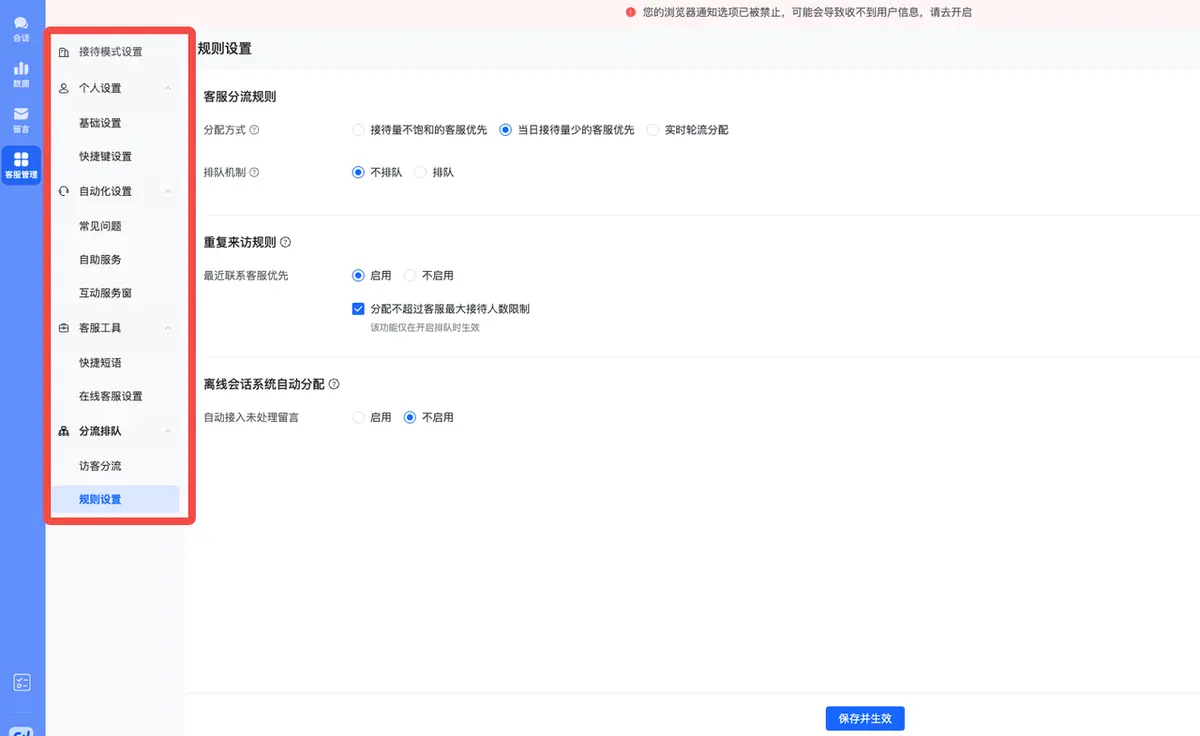Open the checklist icon in left rail
The image size is (1200, 736).
point(22,682)
